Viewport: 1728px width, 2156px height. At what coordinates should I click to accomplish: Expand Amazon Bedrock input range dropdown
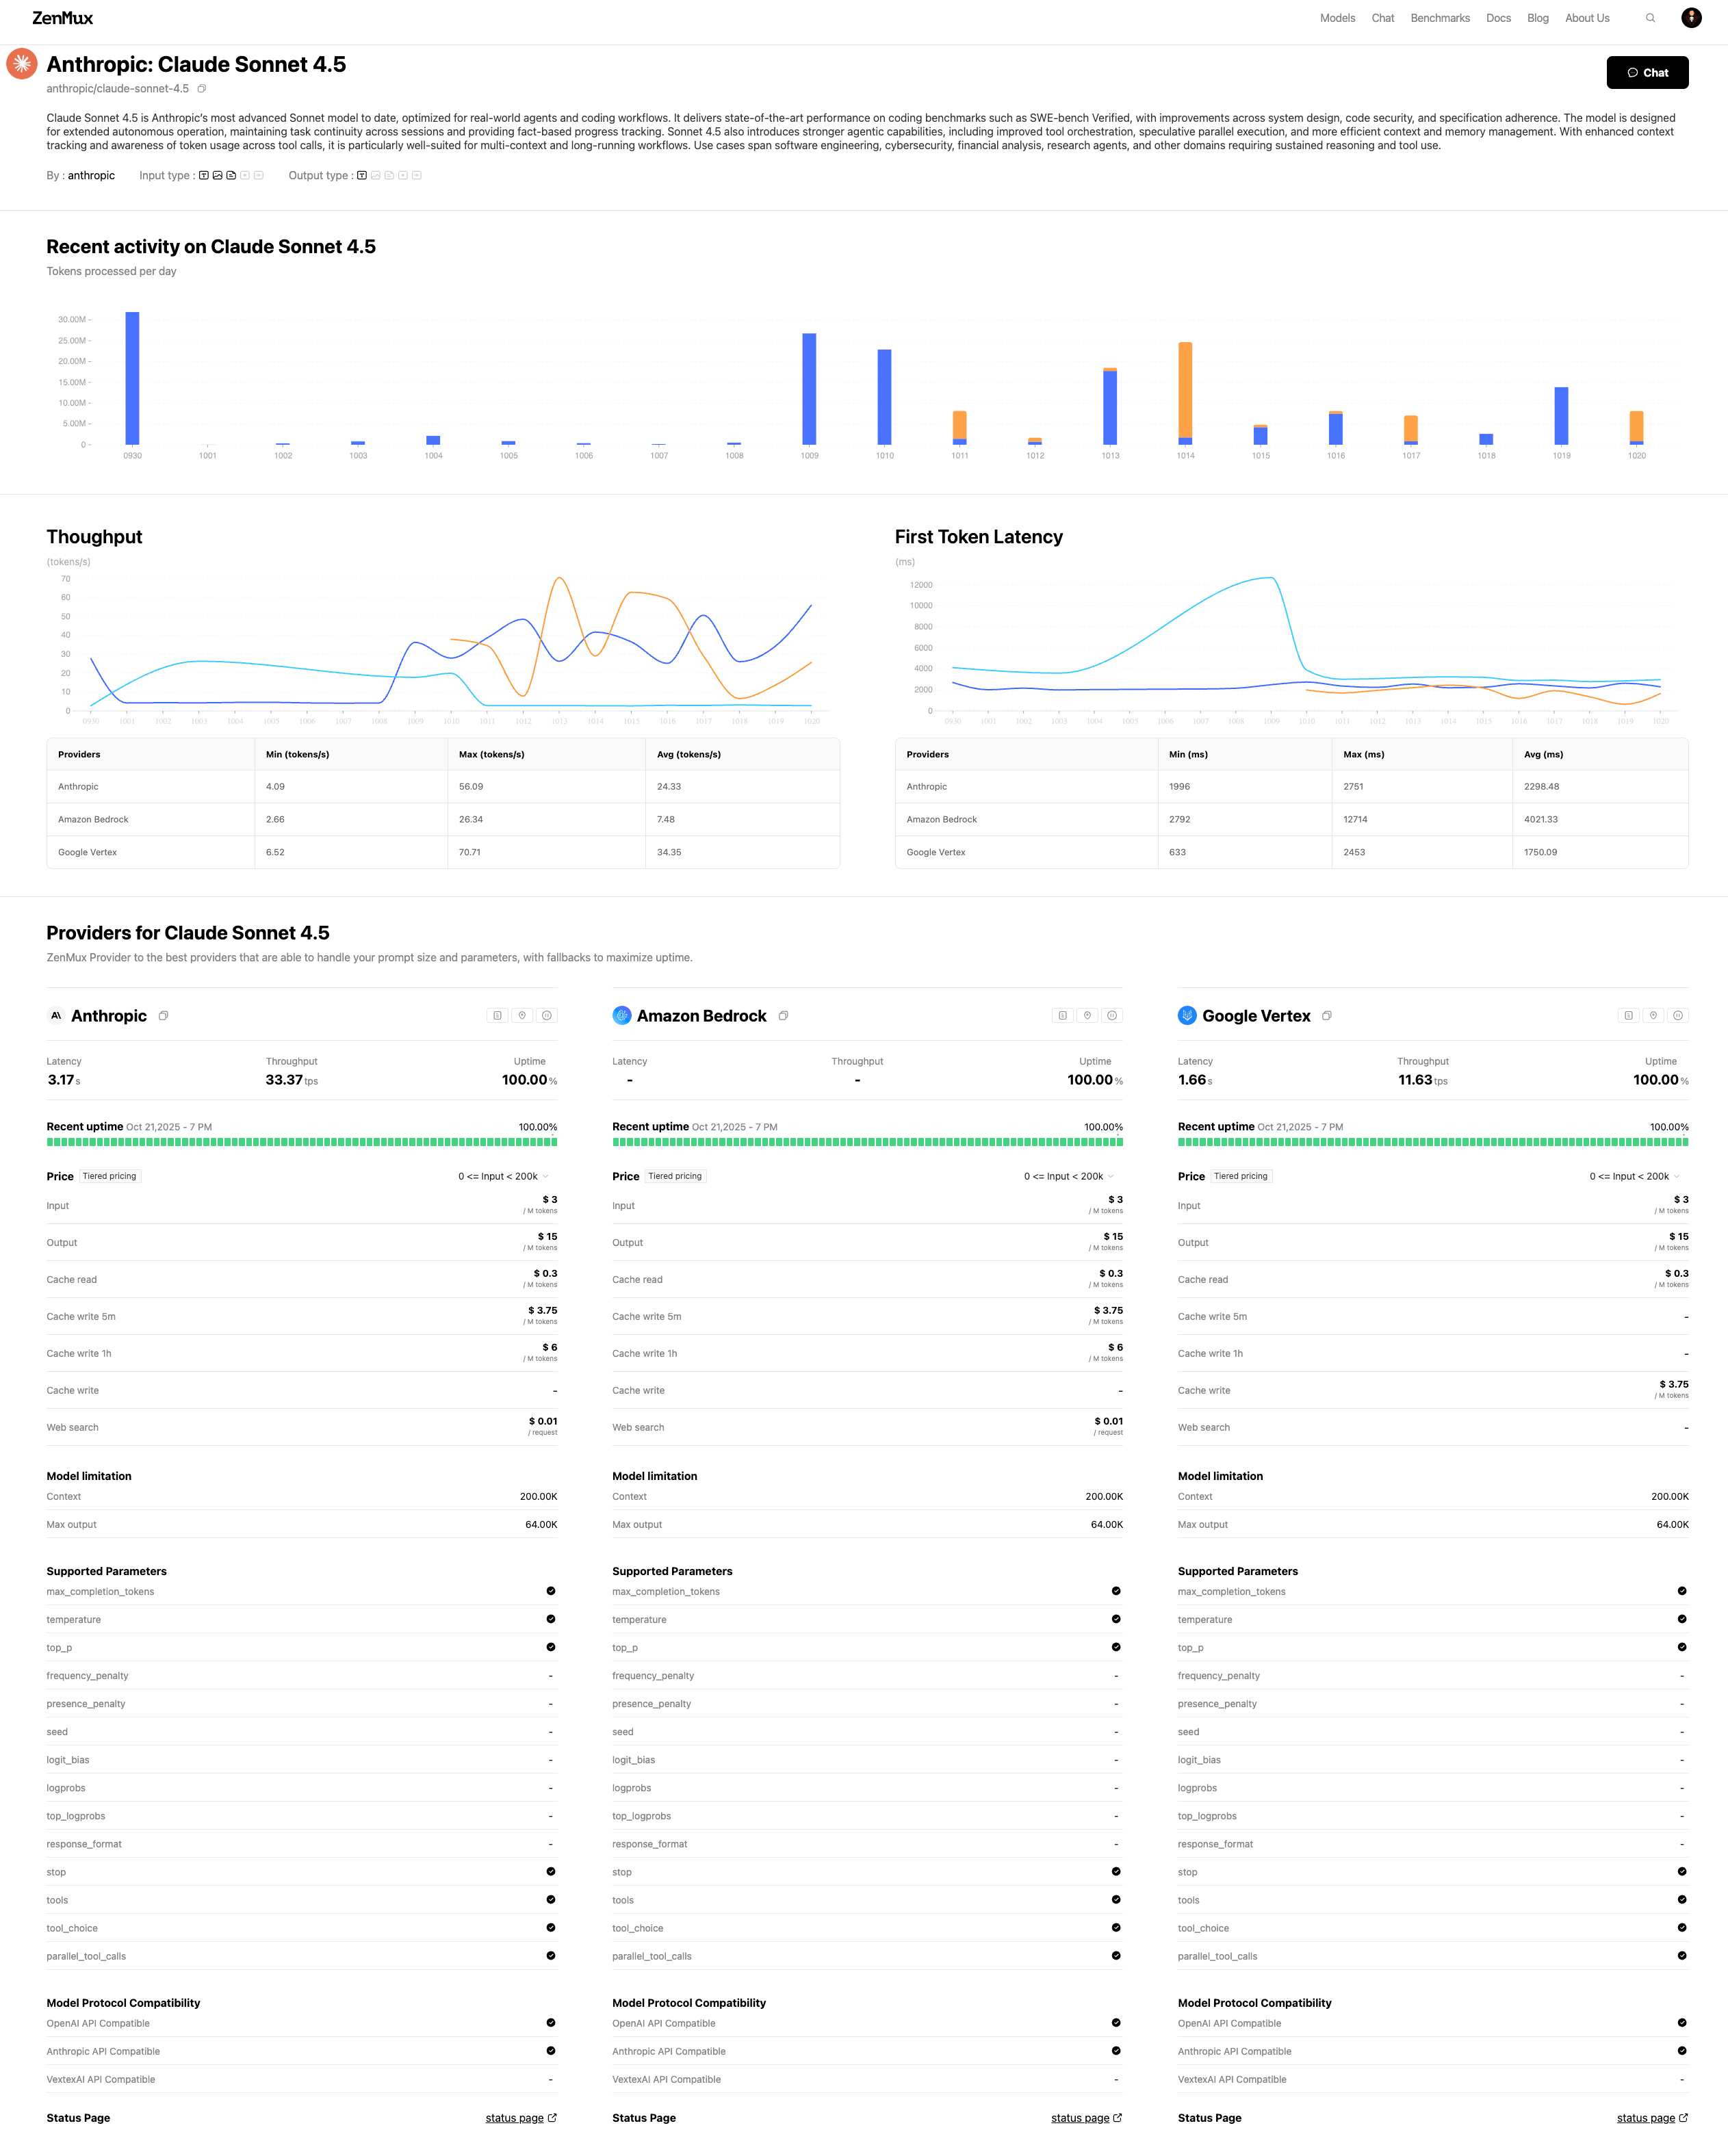coord(1069,1177)
